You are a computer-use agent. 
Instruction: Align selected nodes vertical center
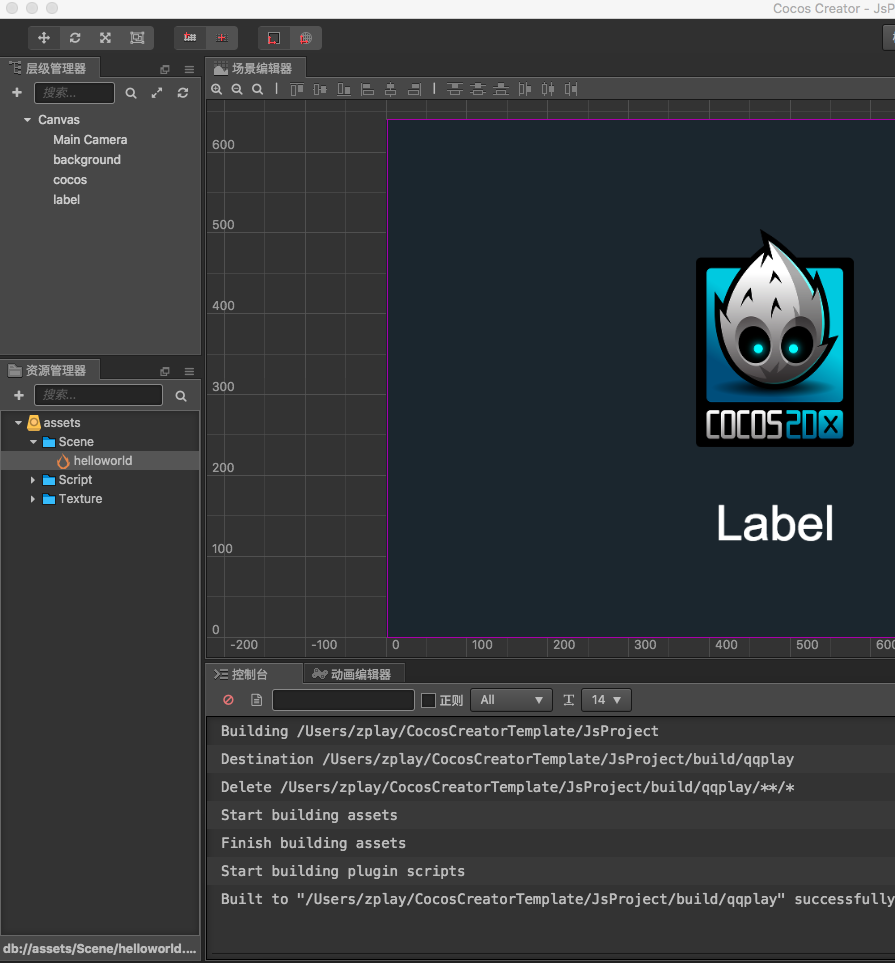tap(320, 90)
